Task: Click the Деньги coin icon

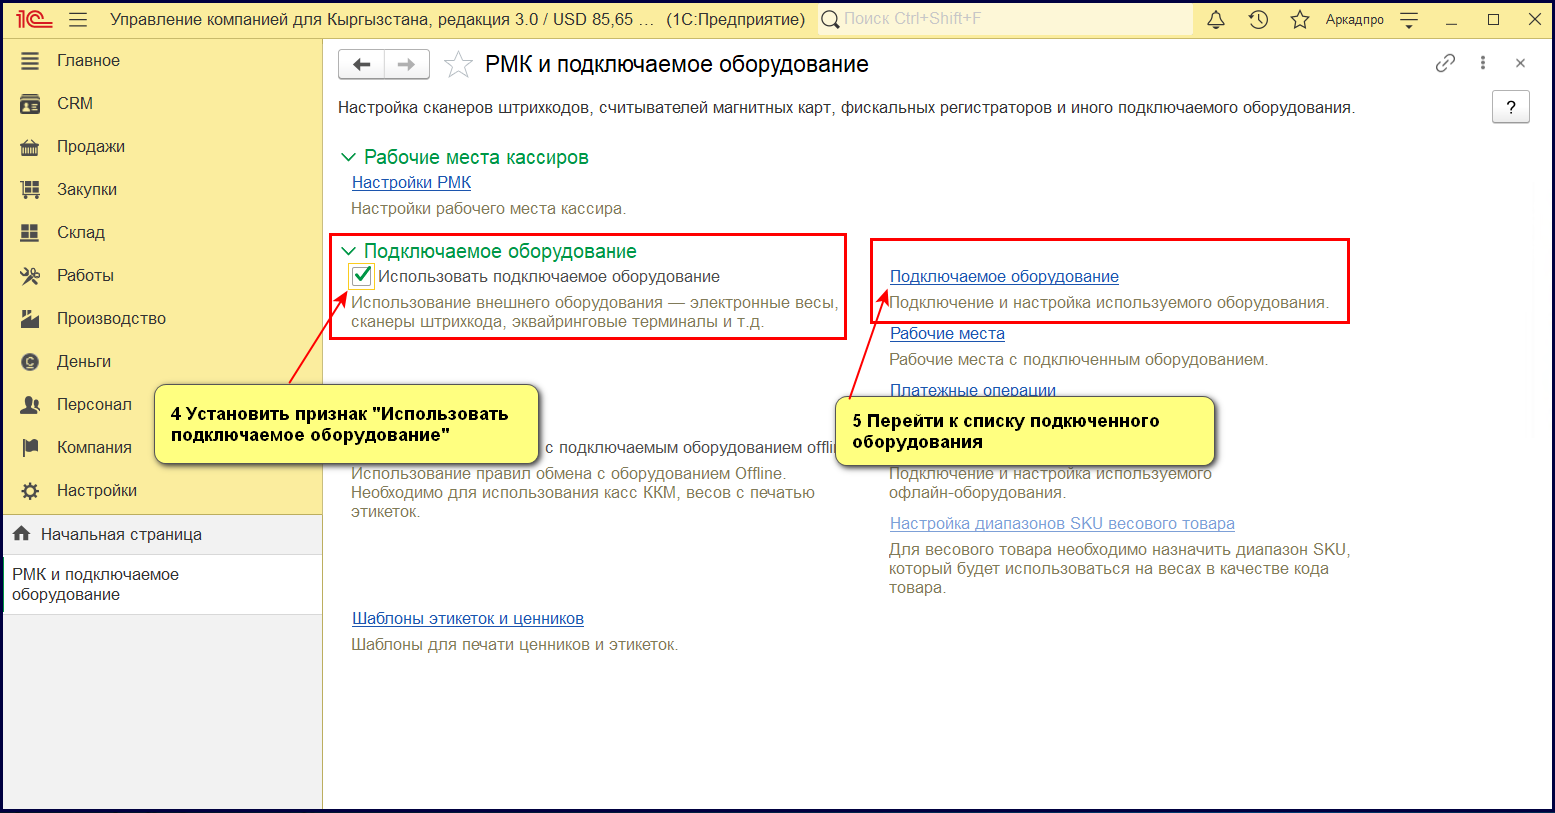Action: point(30,362)
